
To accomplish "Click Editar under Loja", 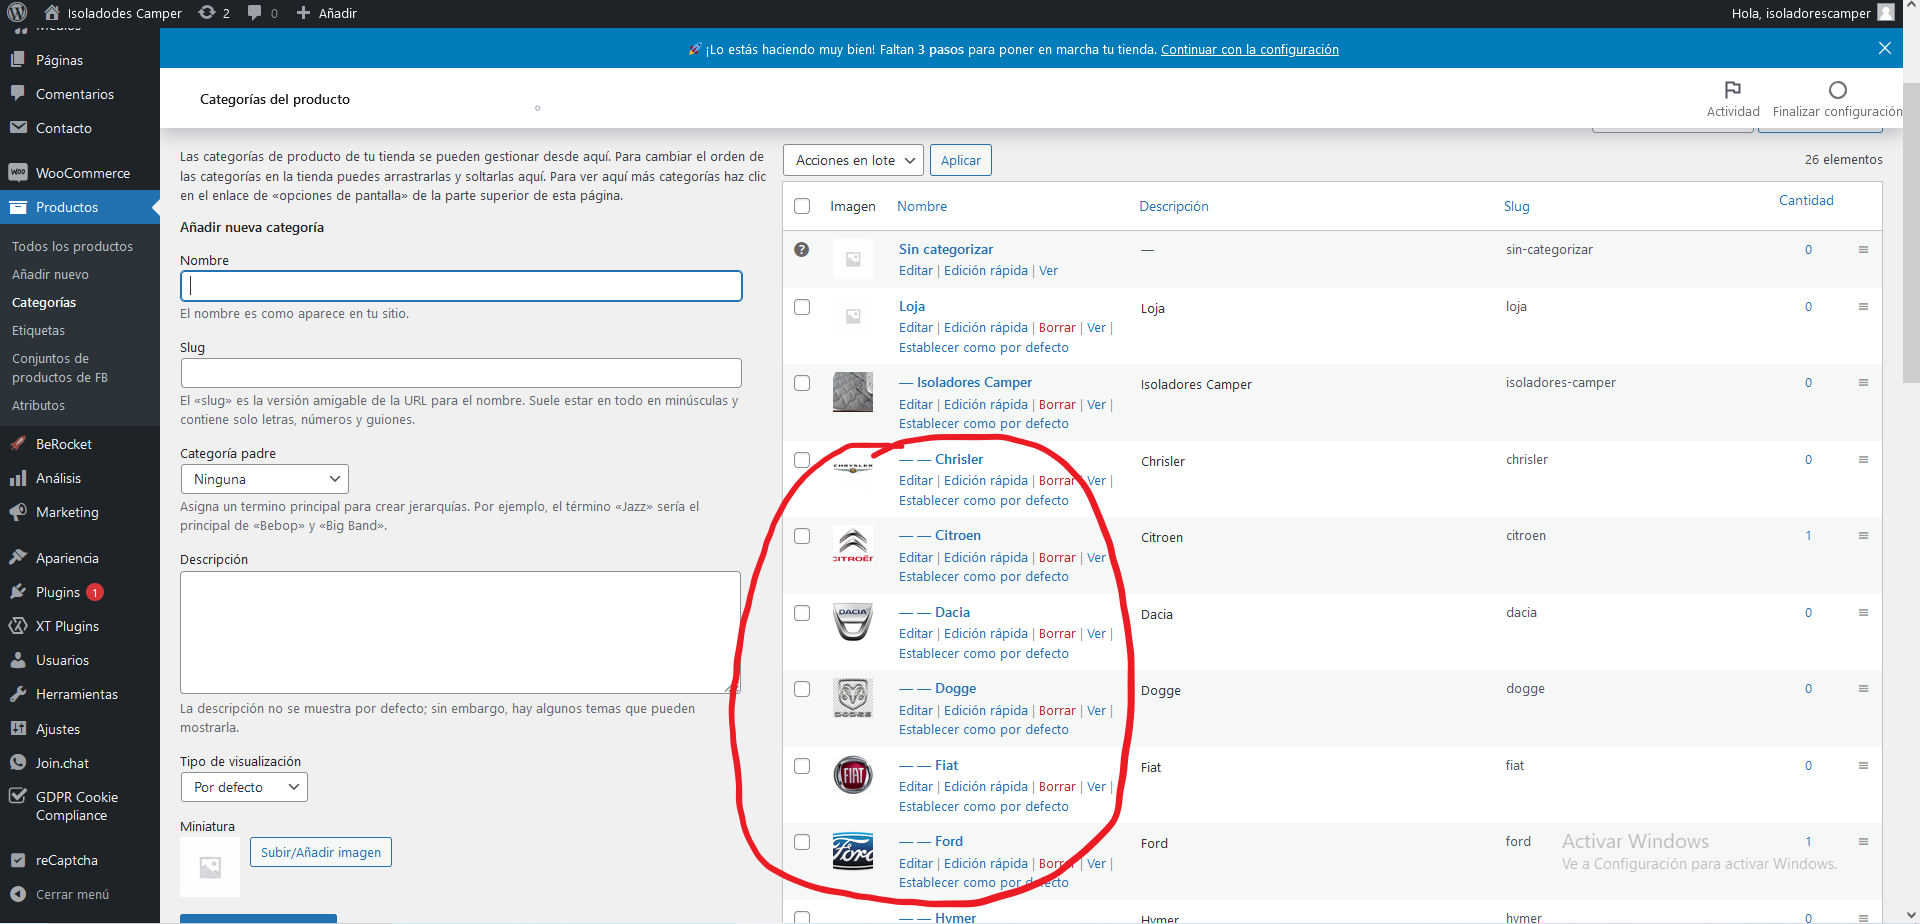I will [915, 328].
